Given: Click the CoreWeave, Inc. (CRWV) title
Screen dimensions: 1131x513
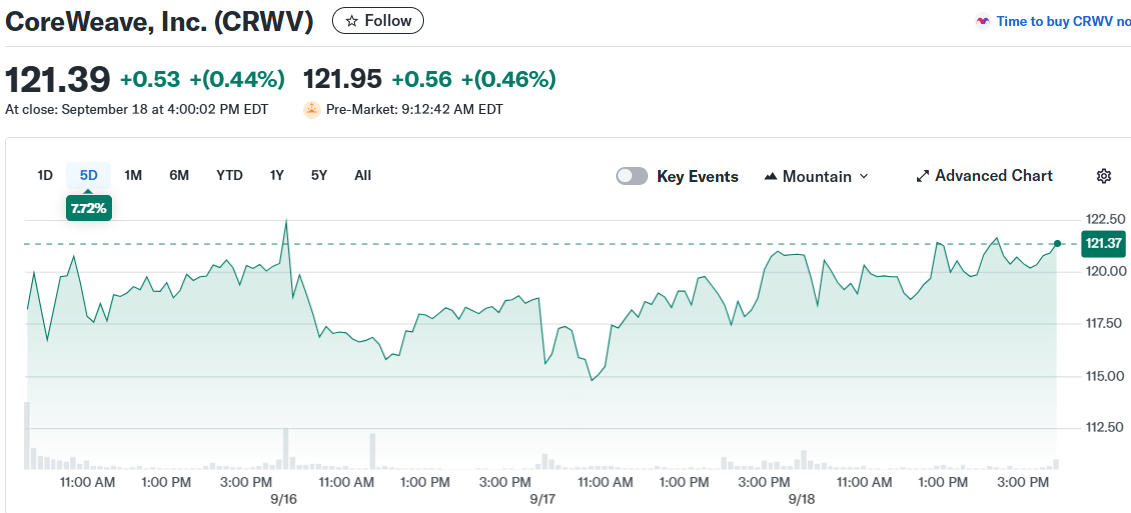Looking at the screenshot, I should coord(159,21).
